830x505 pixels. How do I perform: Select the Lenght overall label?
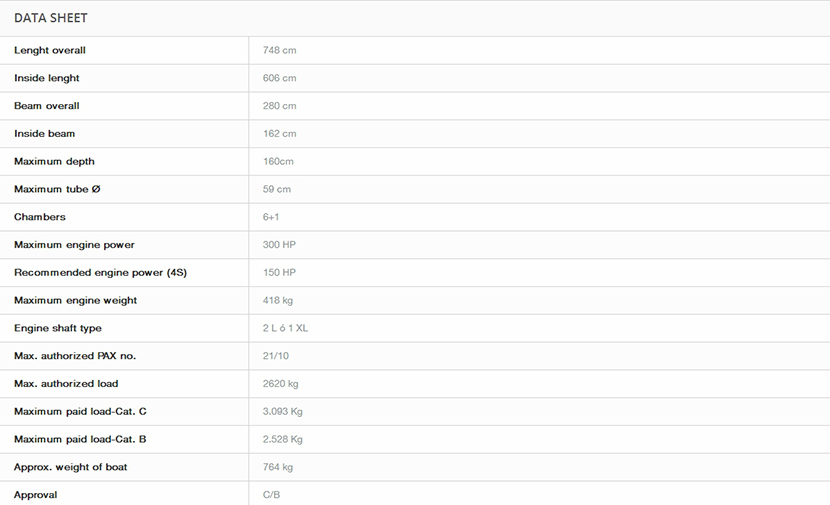tap(50, 50)
